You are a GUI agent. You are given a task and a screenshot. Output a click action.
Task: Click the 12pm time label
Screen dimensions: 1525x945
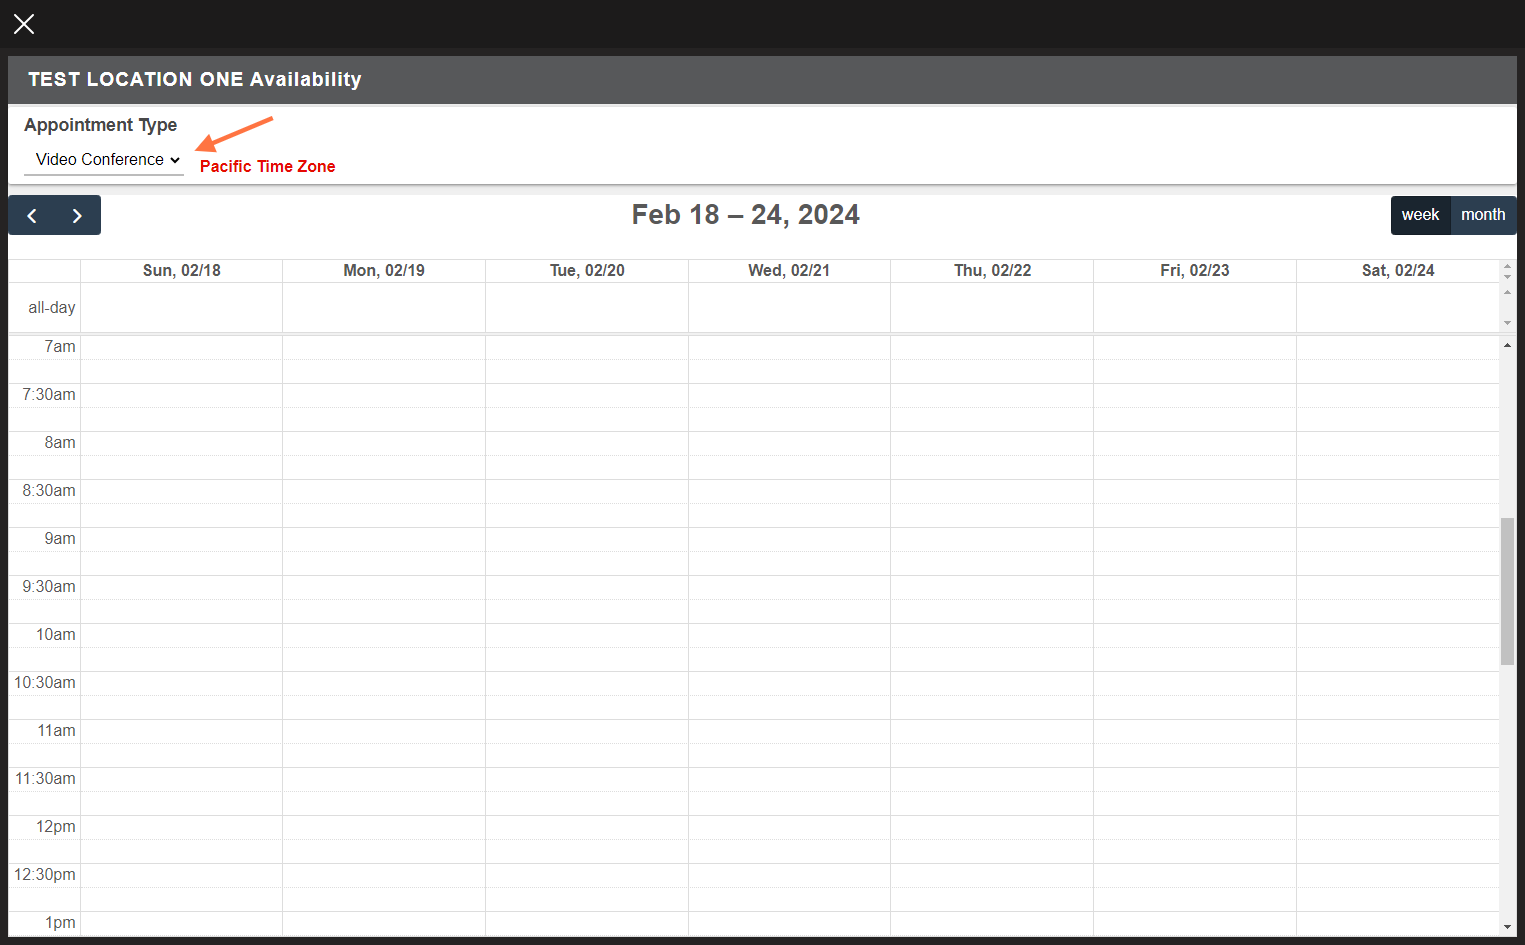click(x=56, y=827)
